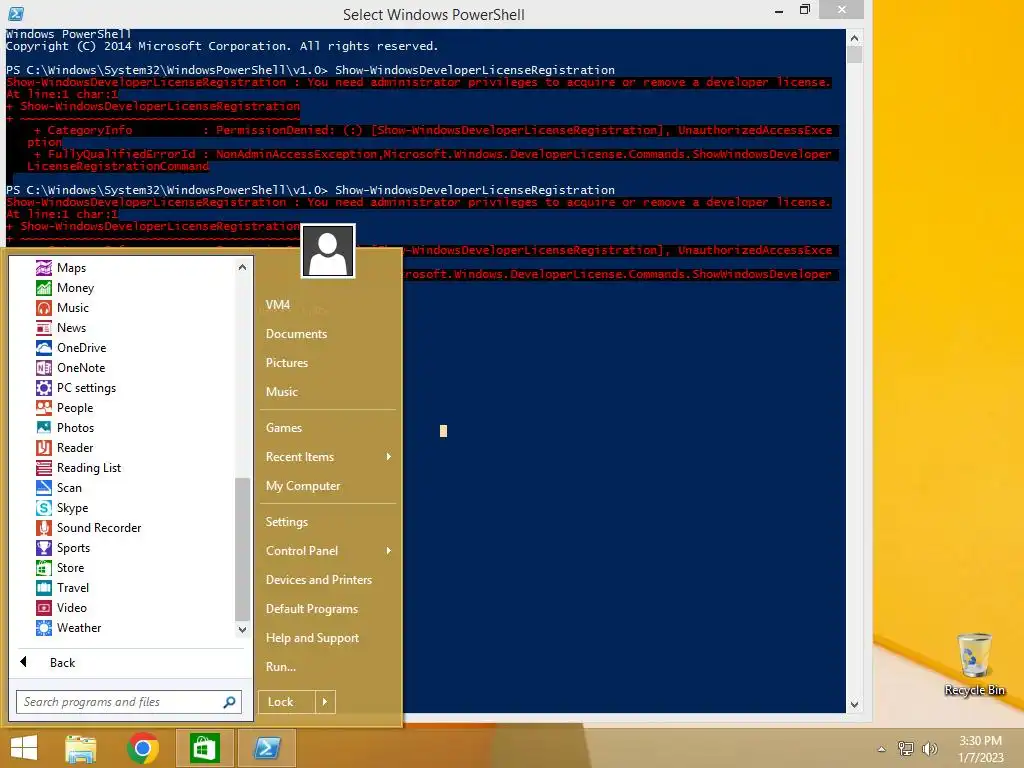Click the programs list scrollbar thumb
The width and height of the screenshot is (1024, 768).
point(242,549)
